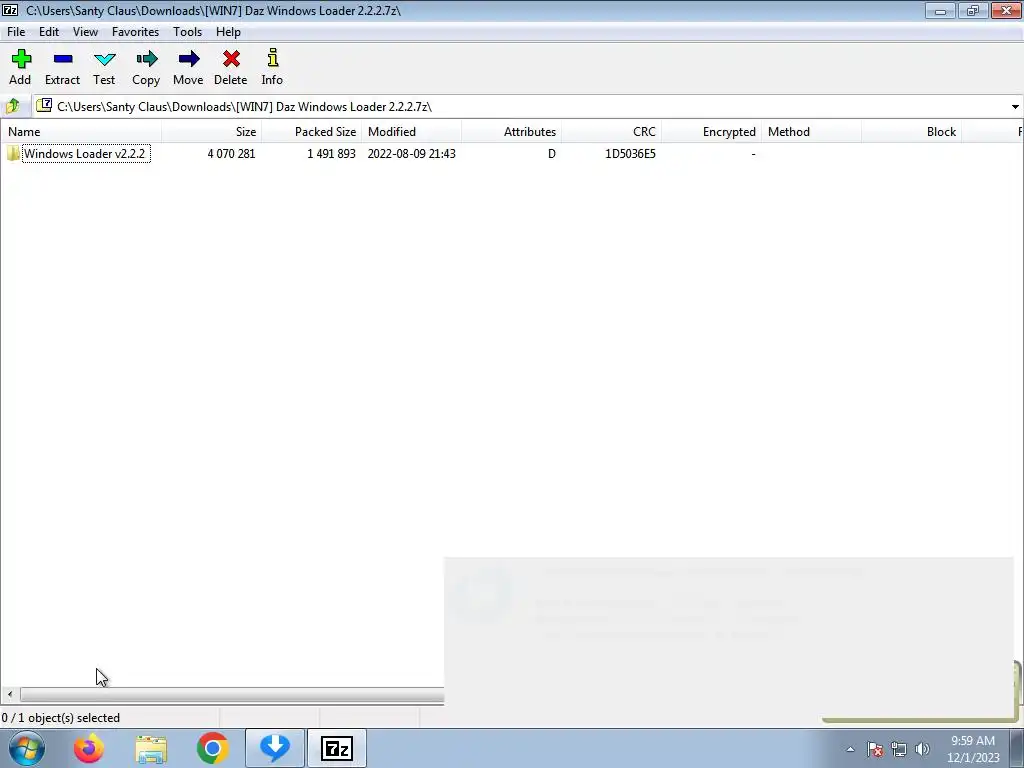Viewport: 1024px width, 768px height.
Task: Expand the address bar path dropdown
Action: point(1015,106)
